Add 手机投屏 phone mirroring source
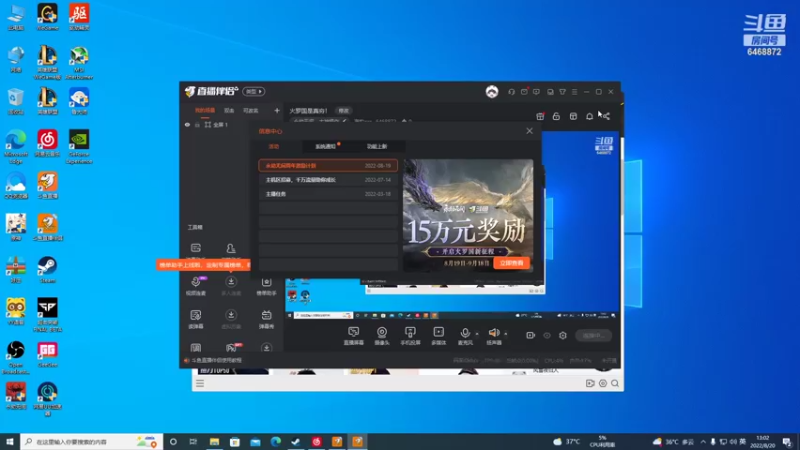Image resolution: width=800 pixels, height=450 pixels. (x=410, y=336)
